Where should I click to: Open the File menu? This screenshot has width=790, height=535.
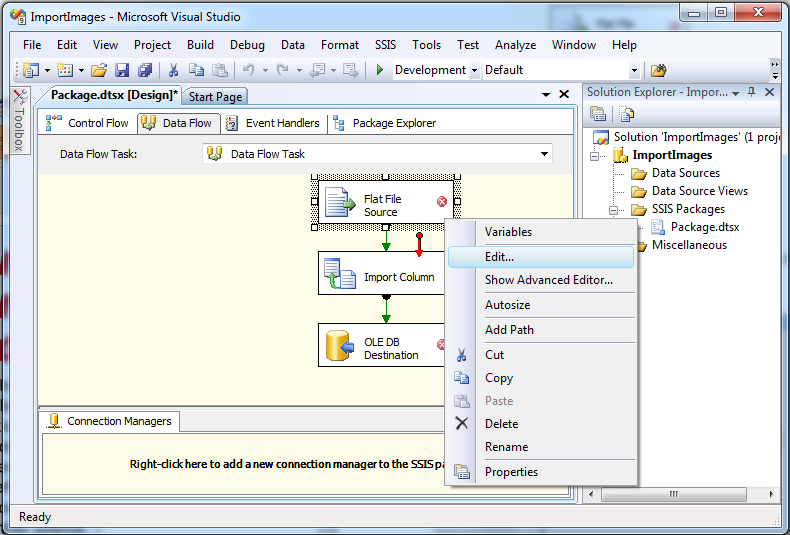(32, 45)
